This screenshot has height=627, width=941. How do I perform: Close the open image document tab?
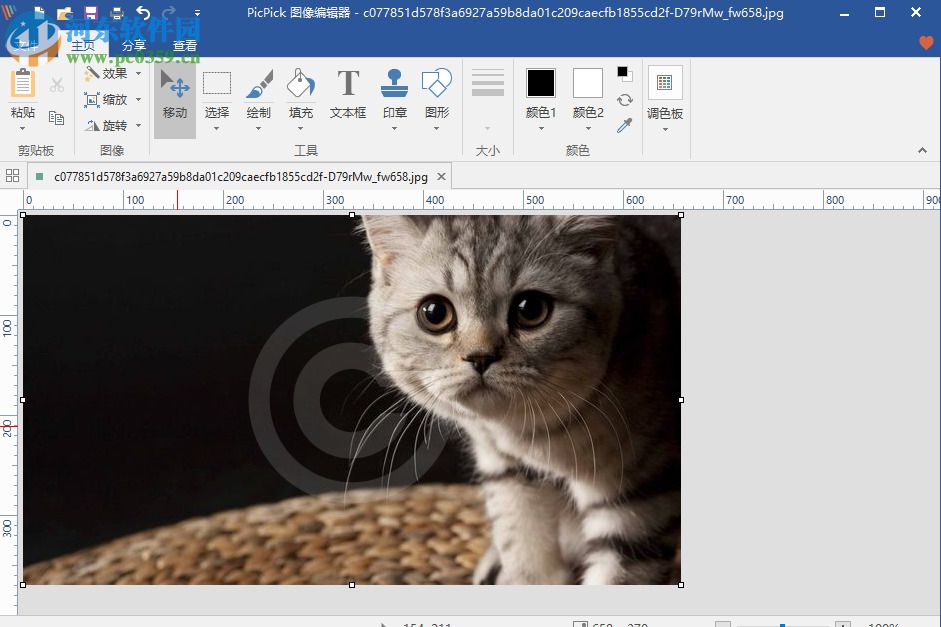[441, 176]
